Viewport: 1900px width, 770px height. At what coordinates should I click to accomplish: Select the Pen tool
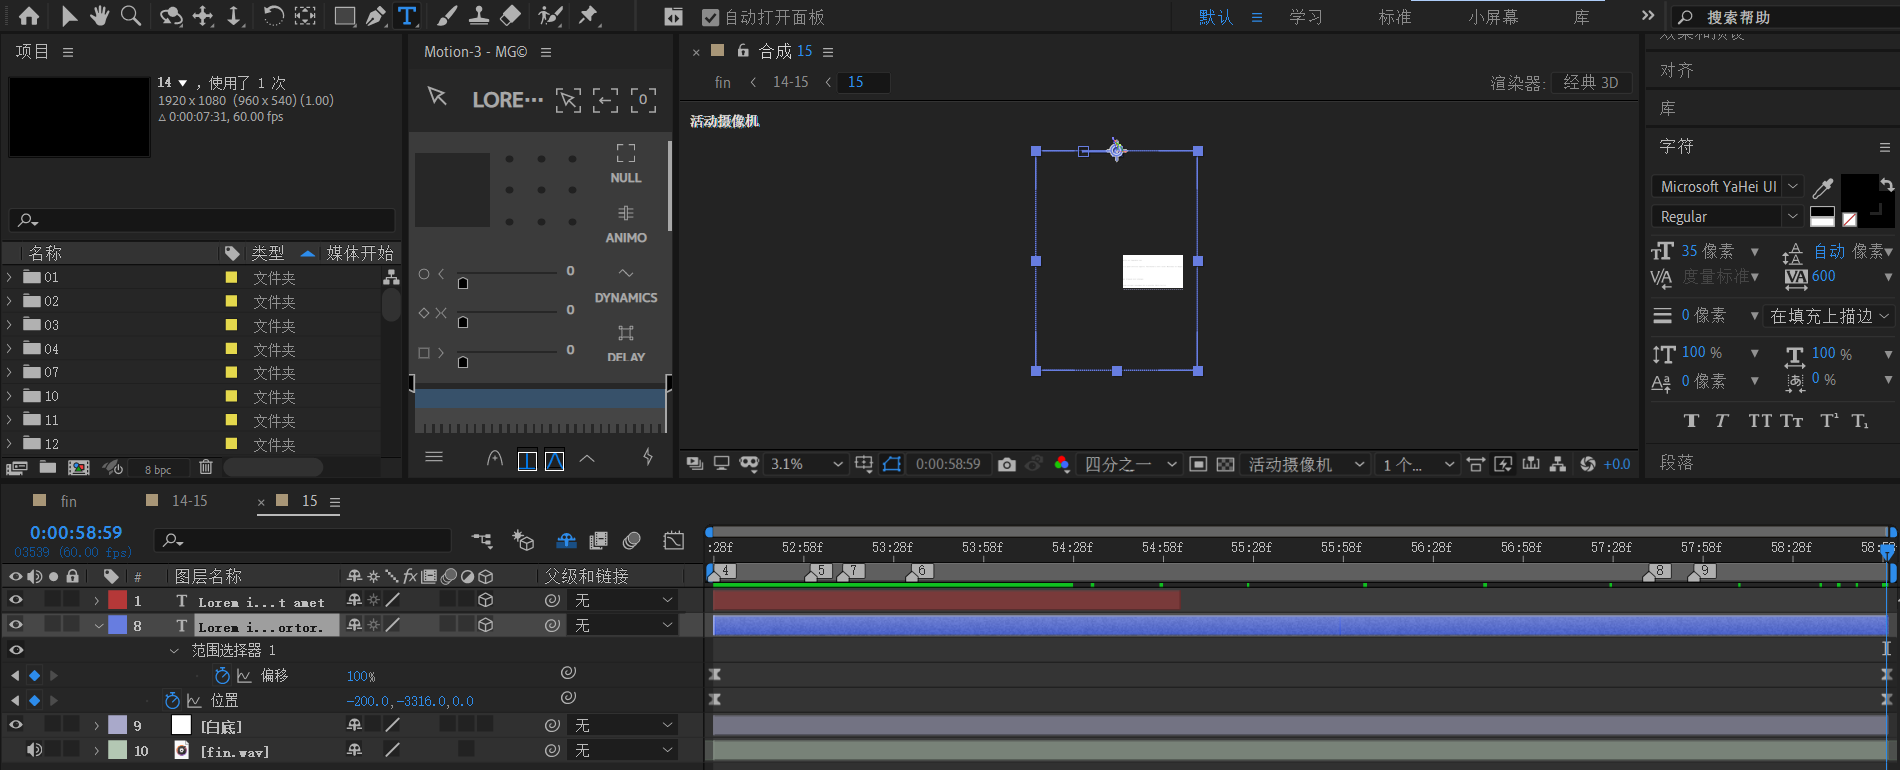click(x=376, y=16)
